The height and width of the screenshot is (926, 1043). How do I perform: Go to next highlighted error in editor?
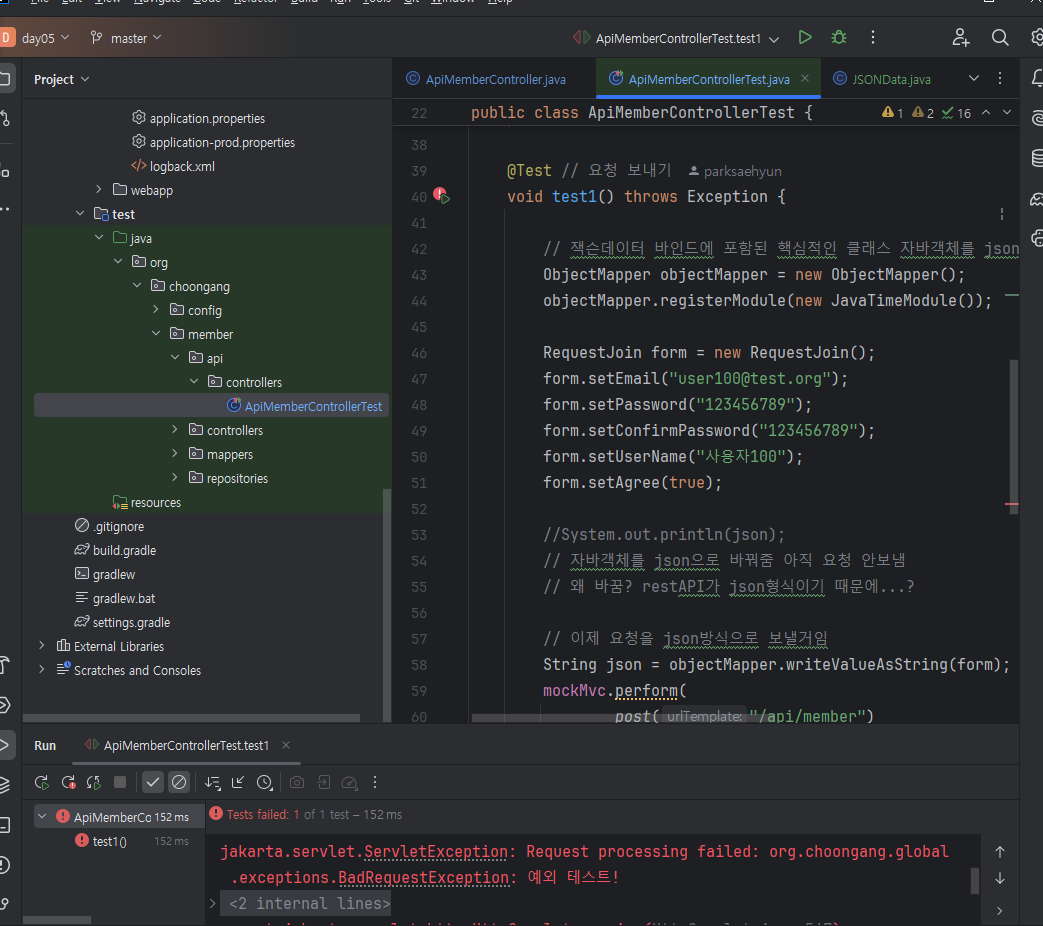[1007, 112]
